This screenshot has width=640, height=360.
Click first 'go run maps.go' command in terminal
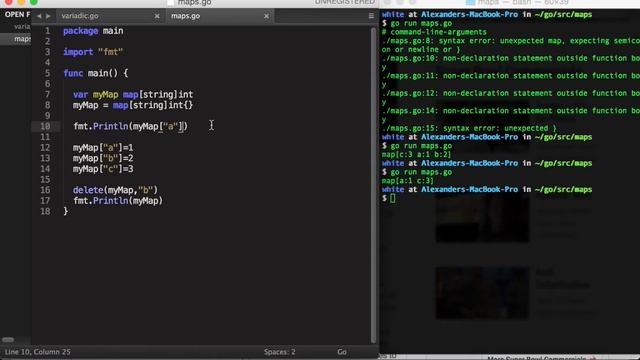[x=421, y=23]
